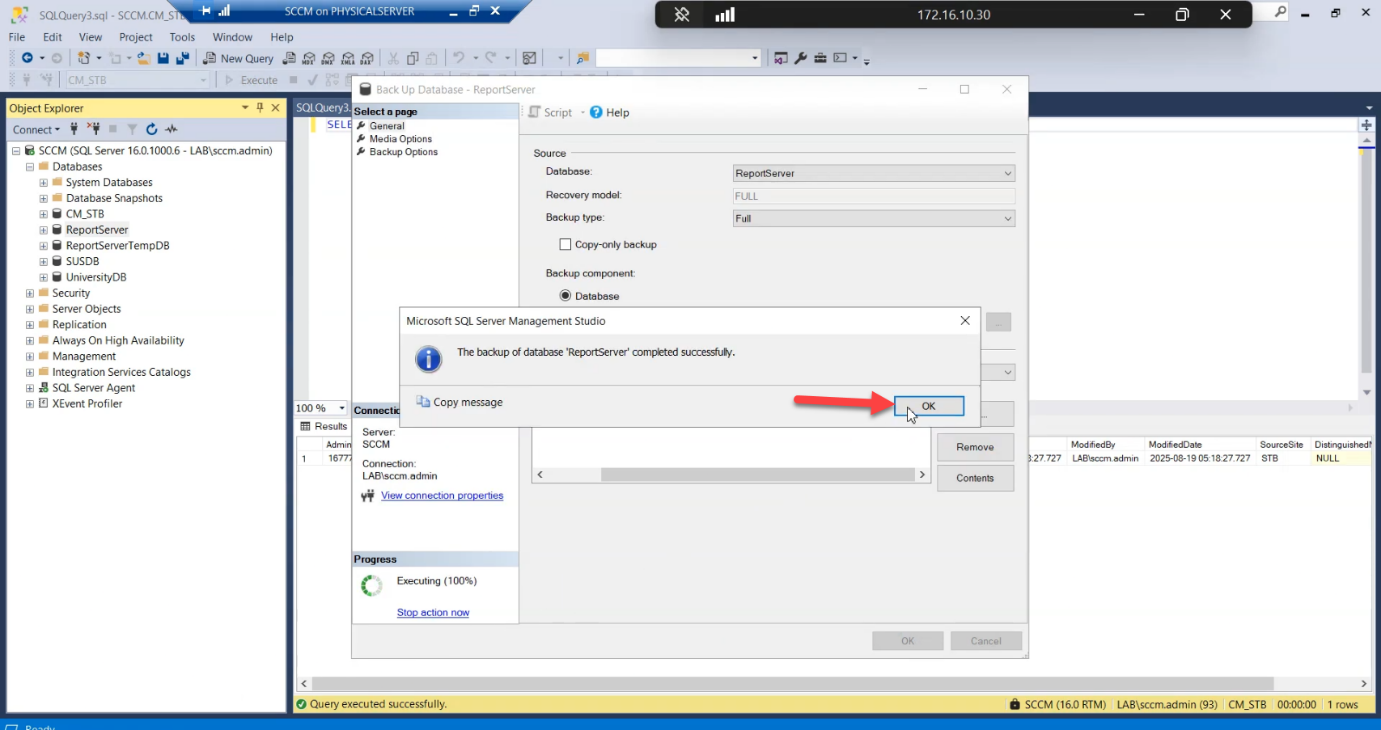Open the Window menu
This screenshot has width=1381, height=730.
(x=233, y=37)
